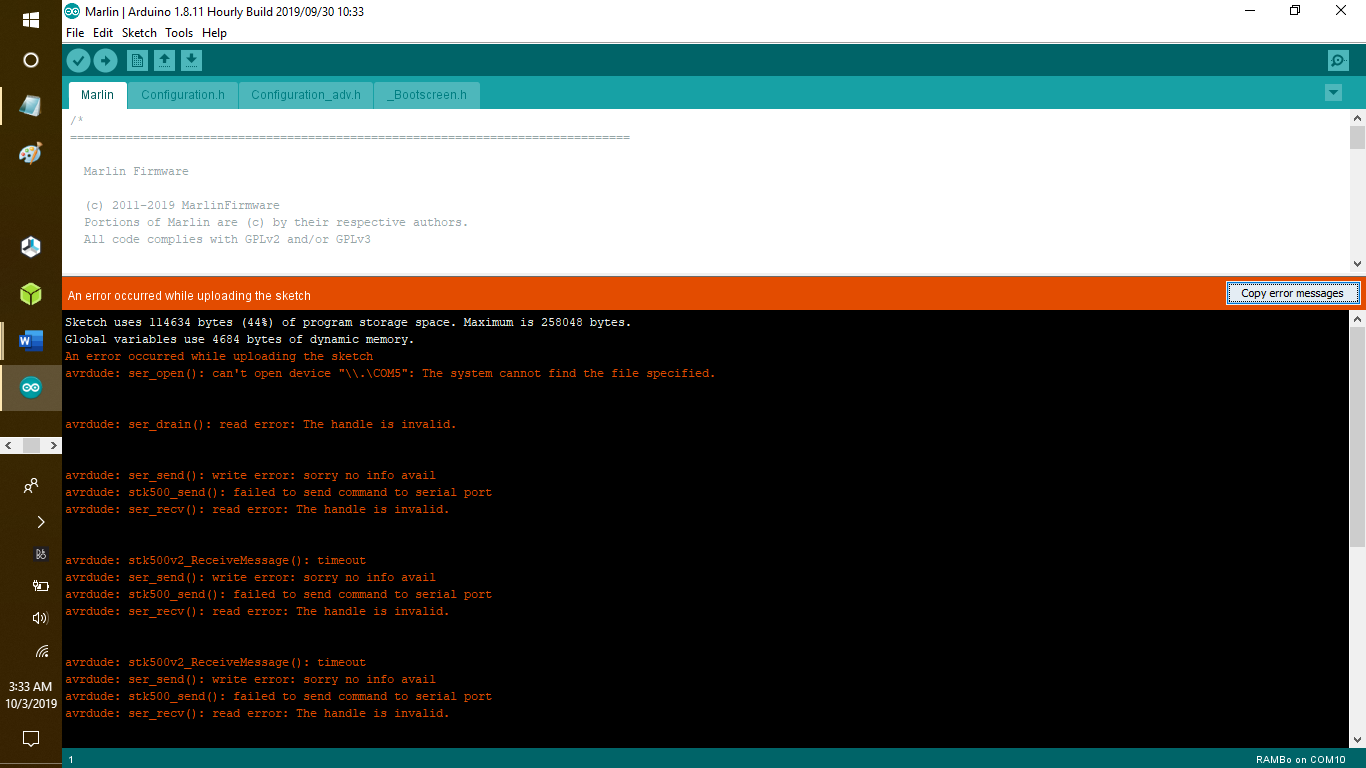Viewport: 1366px width, 768px height.
Task: Click the console scrollbar up arrow
Action: tap(1357, 319)
